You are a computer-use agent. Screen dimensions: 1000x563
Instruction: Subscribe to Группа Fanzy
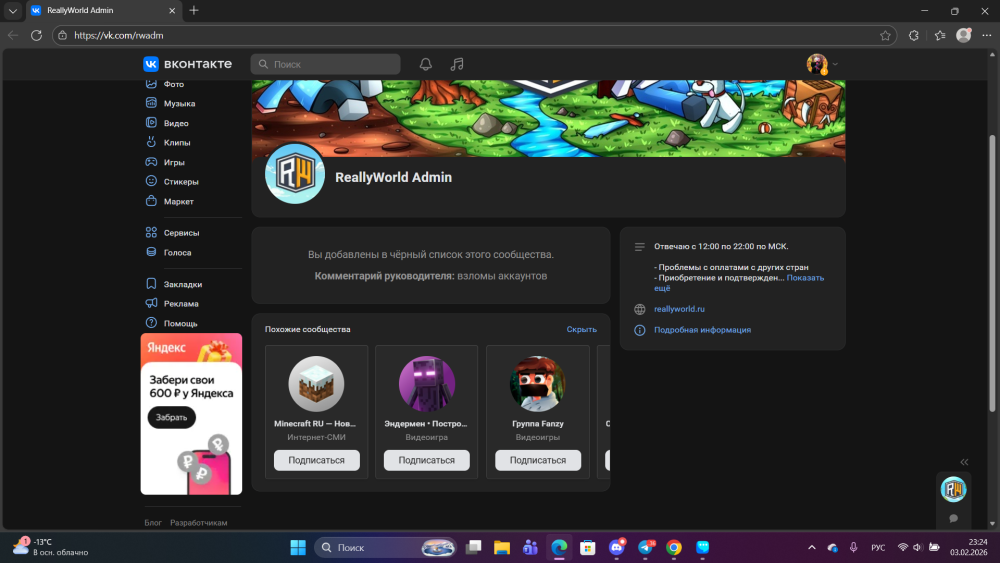[538, 460]
